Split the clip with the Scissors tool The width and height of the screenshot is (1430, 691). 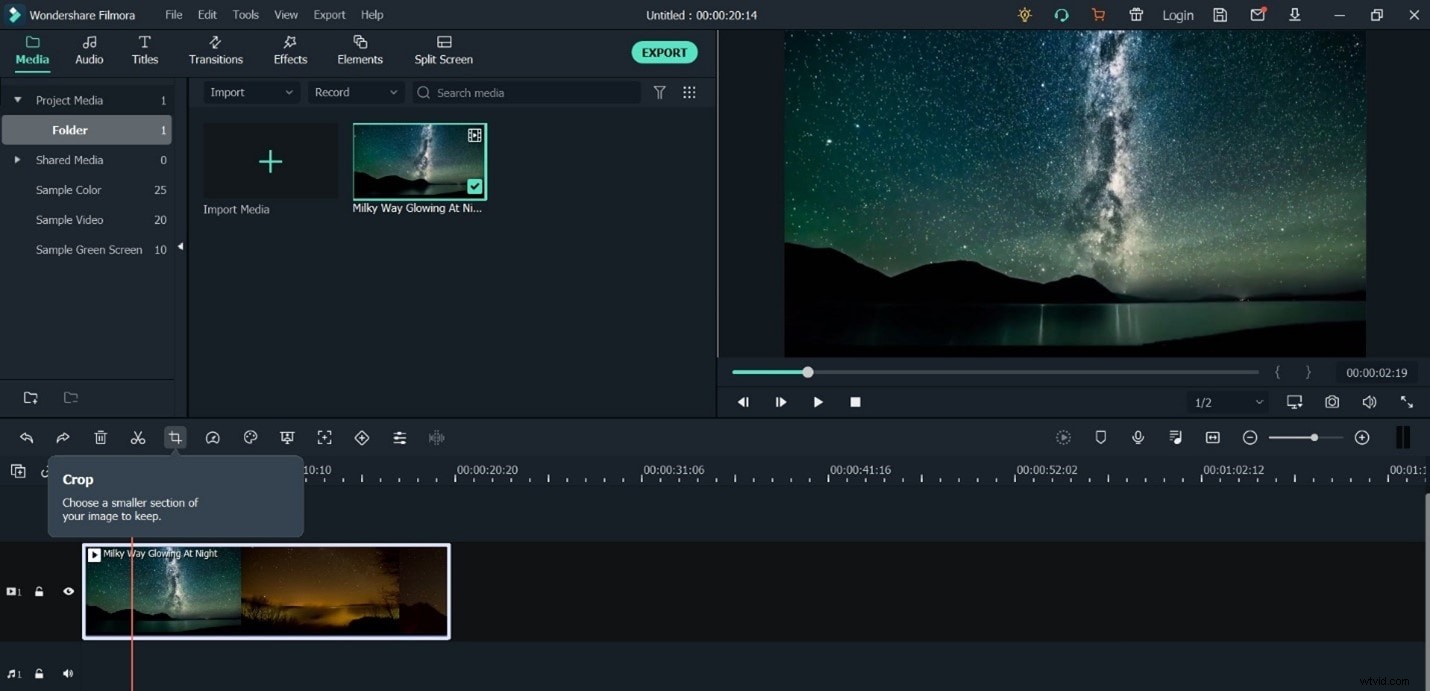click(x=138, y=437)
